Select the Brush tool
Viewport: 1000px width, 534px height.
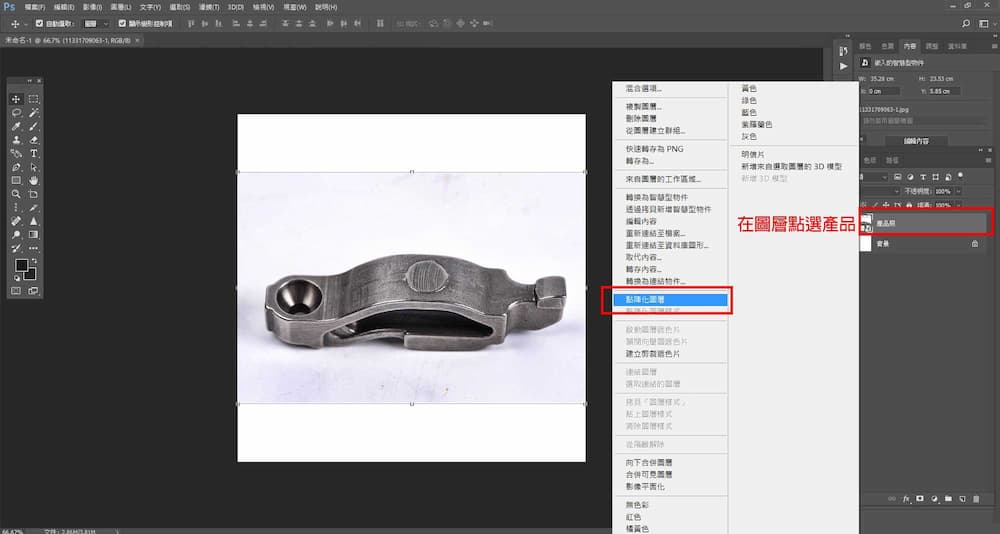[33, 126]
